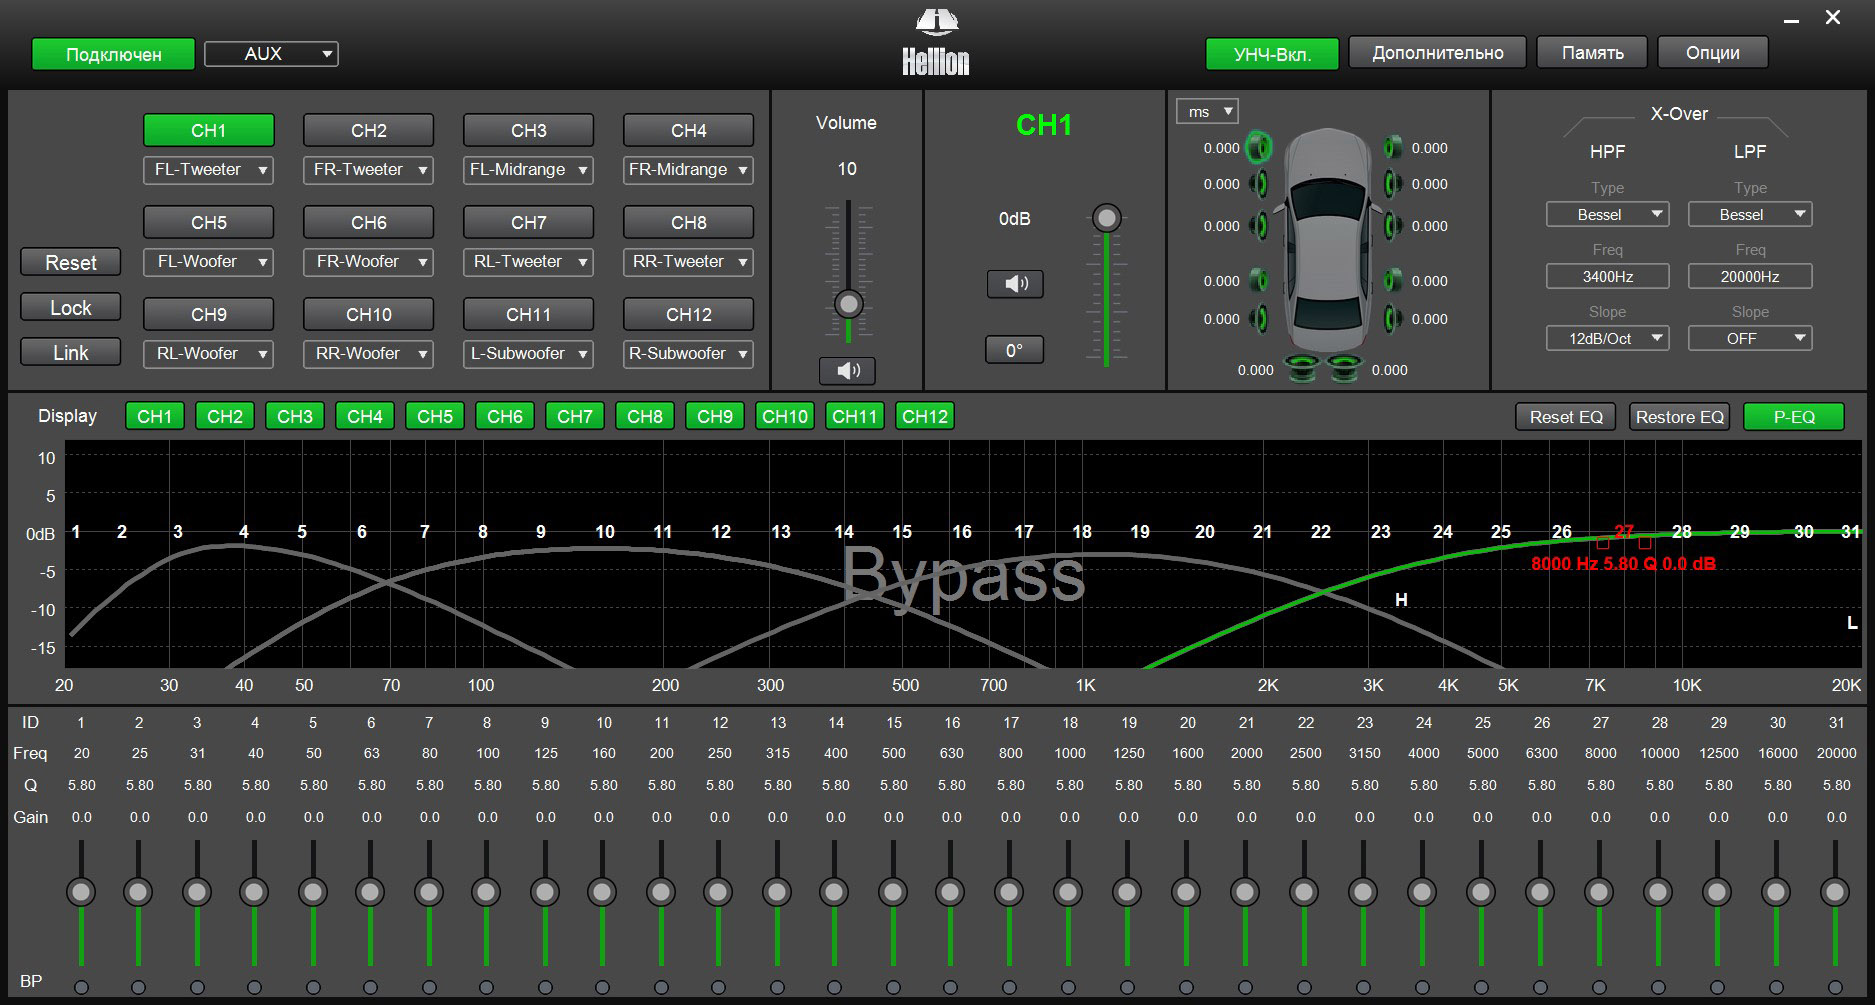Open the Опции menu
Screen dimensions: 1875x1005
[1713, 53]
